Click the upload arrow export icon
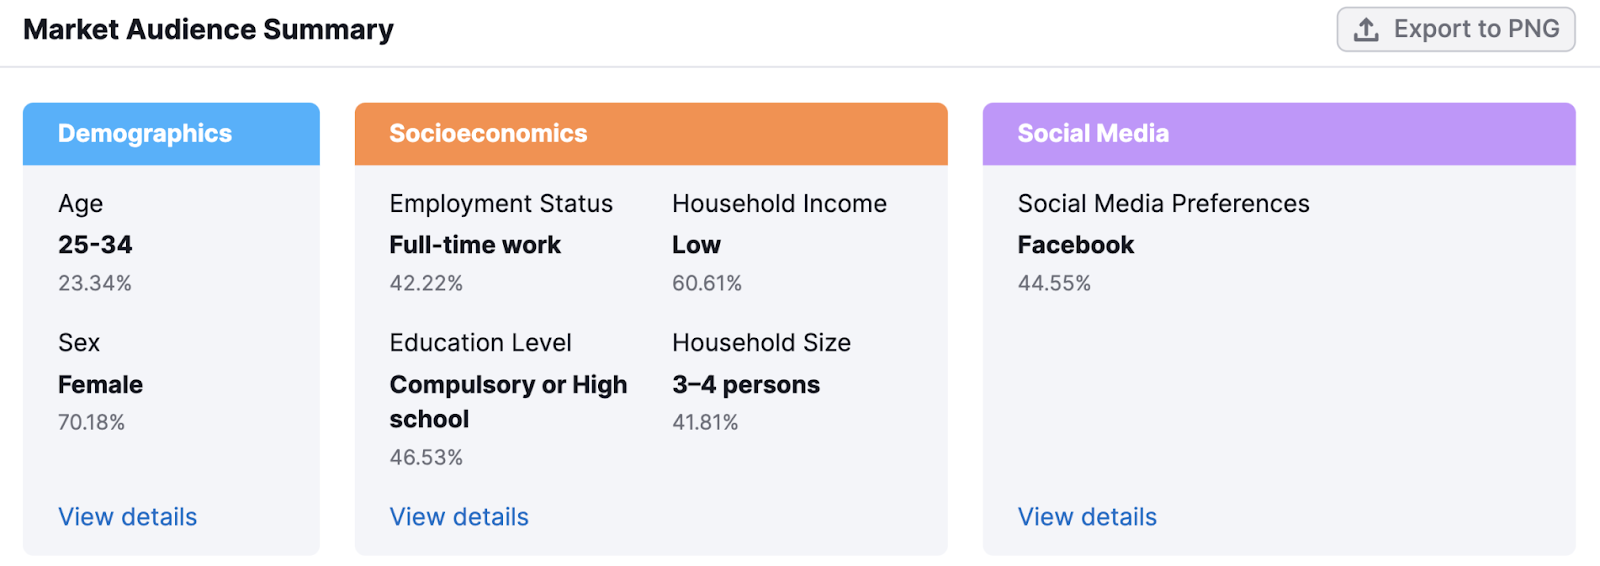Image resolution: width=1600 pixels, height=566 pixels. [x=1366, y=30]
